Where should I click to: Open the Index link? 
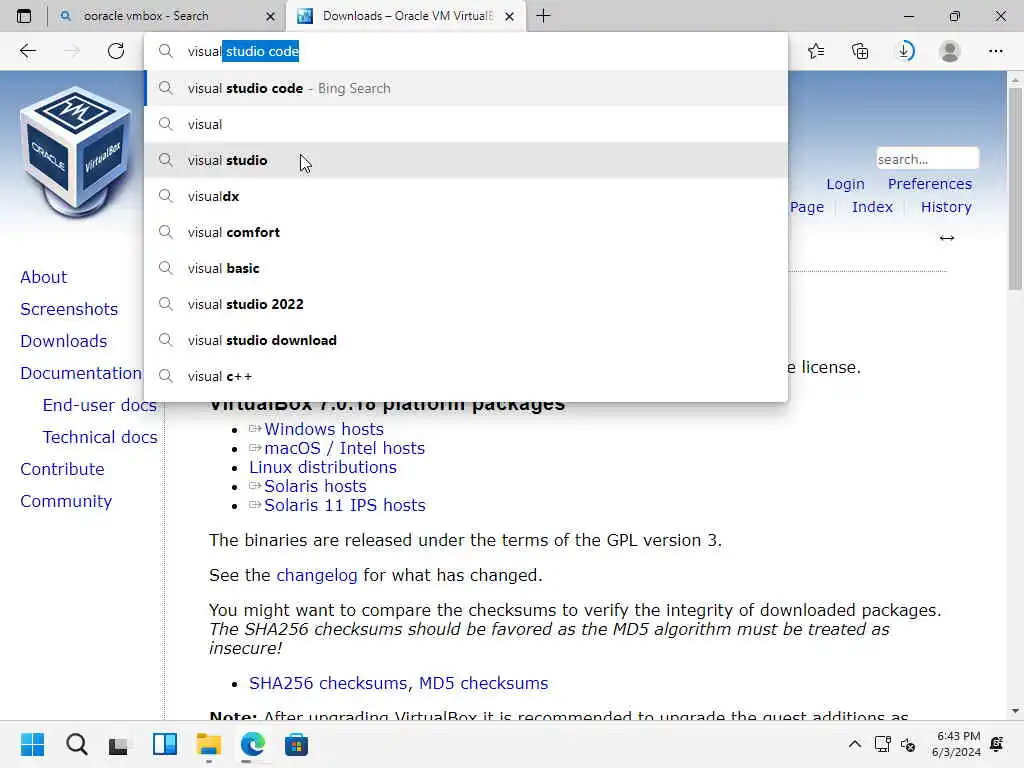point(872,207)
